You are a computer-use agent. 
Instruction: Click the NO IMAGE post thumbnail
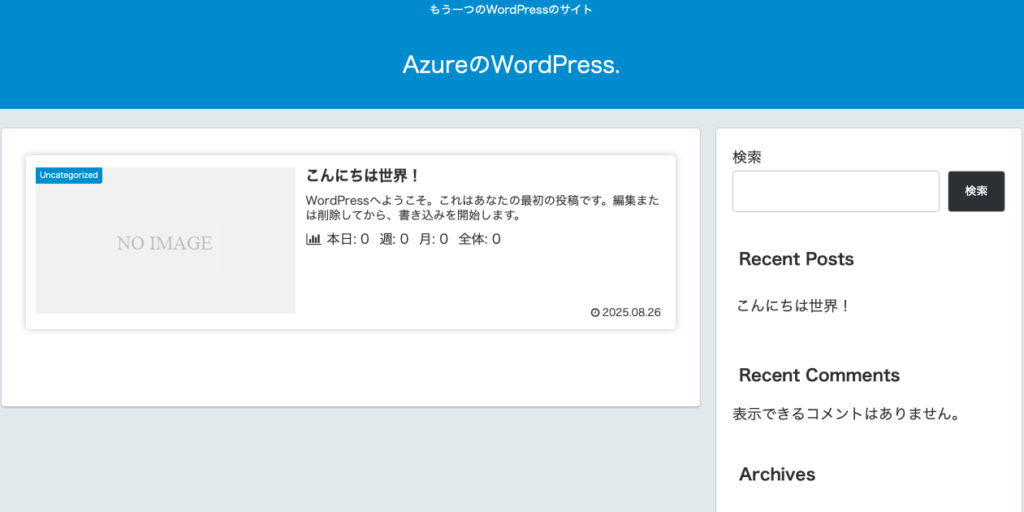pyautogui.click(x=165, y=240)
